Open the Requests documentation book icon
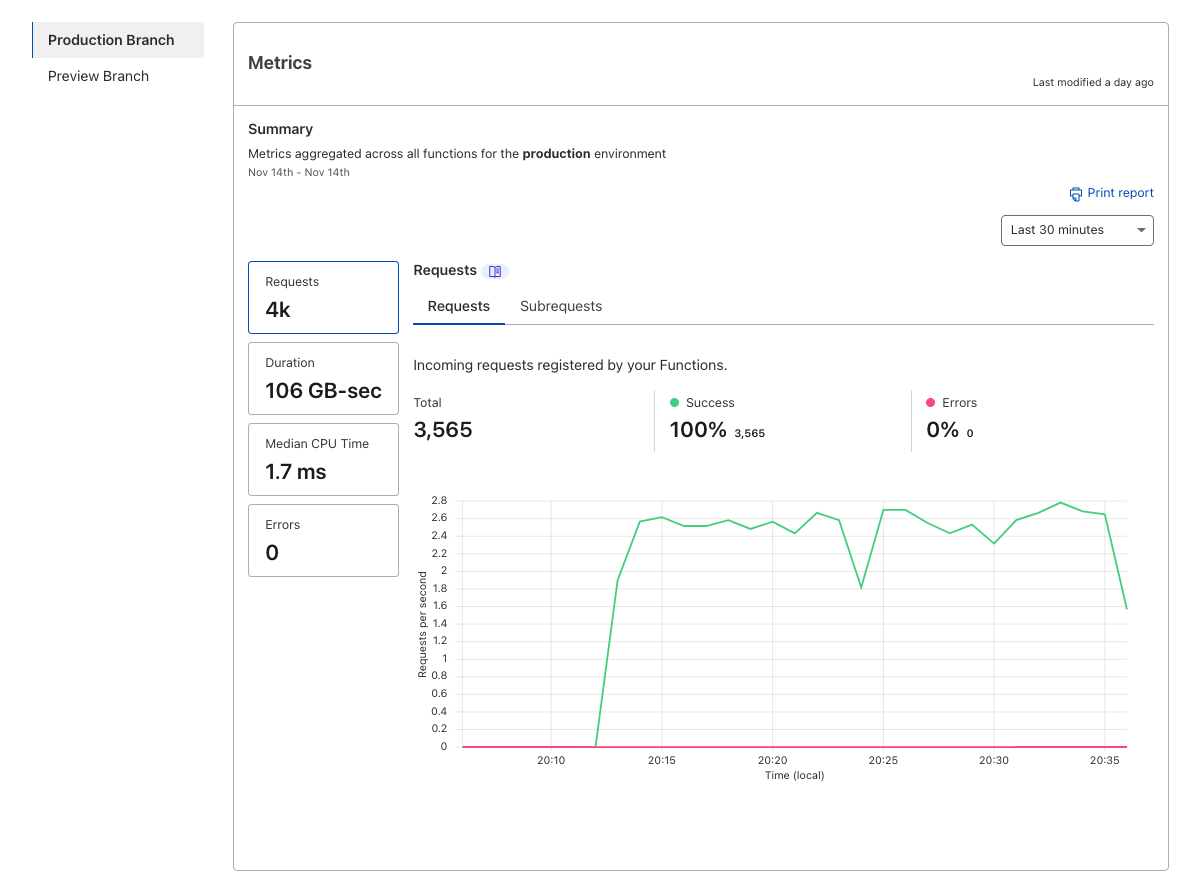This screenshot has width=1182, height=893. tap(495, 270)
